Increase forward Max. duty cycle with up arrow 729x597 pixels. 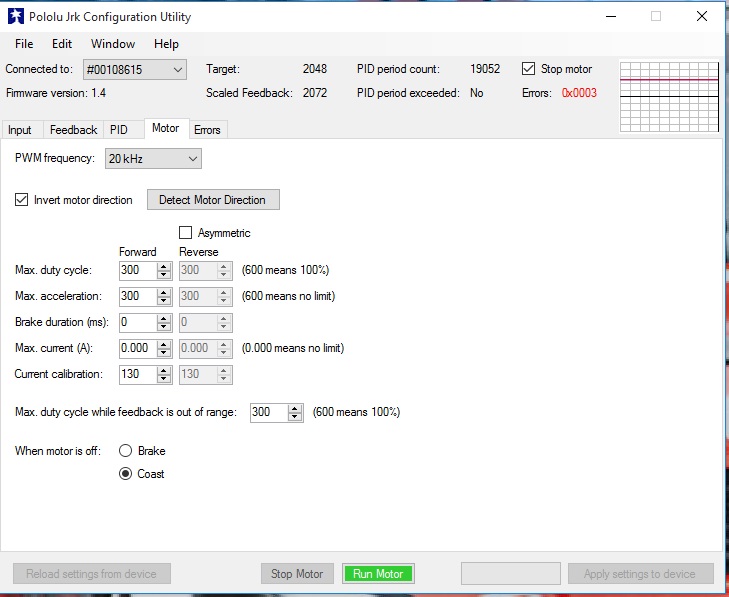[164, 266]
